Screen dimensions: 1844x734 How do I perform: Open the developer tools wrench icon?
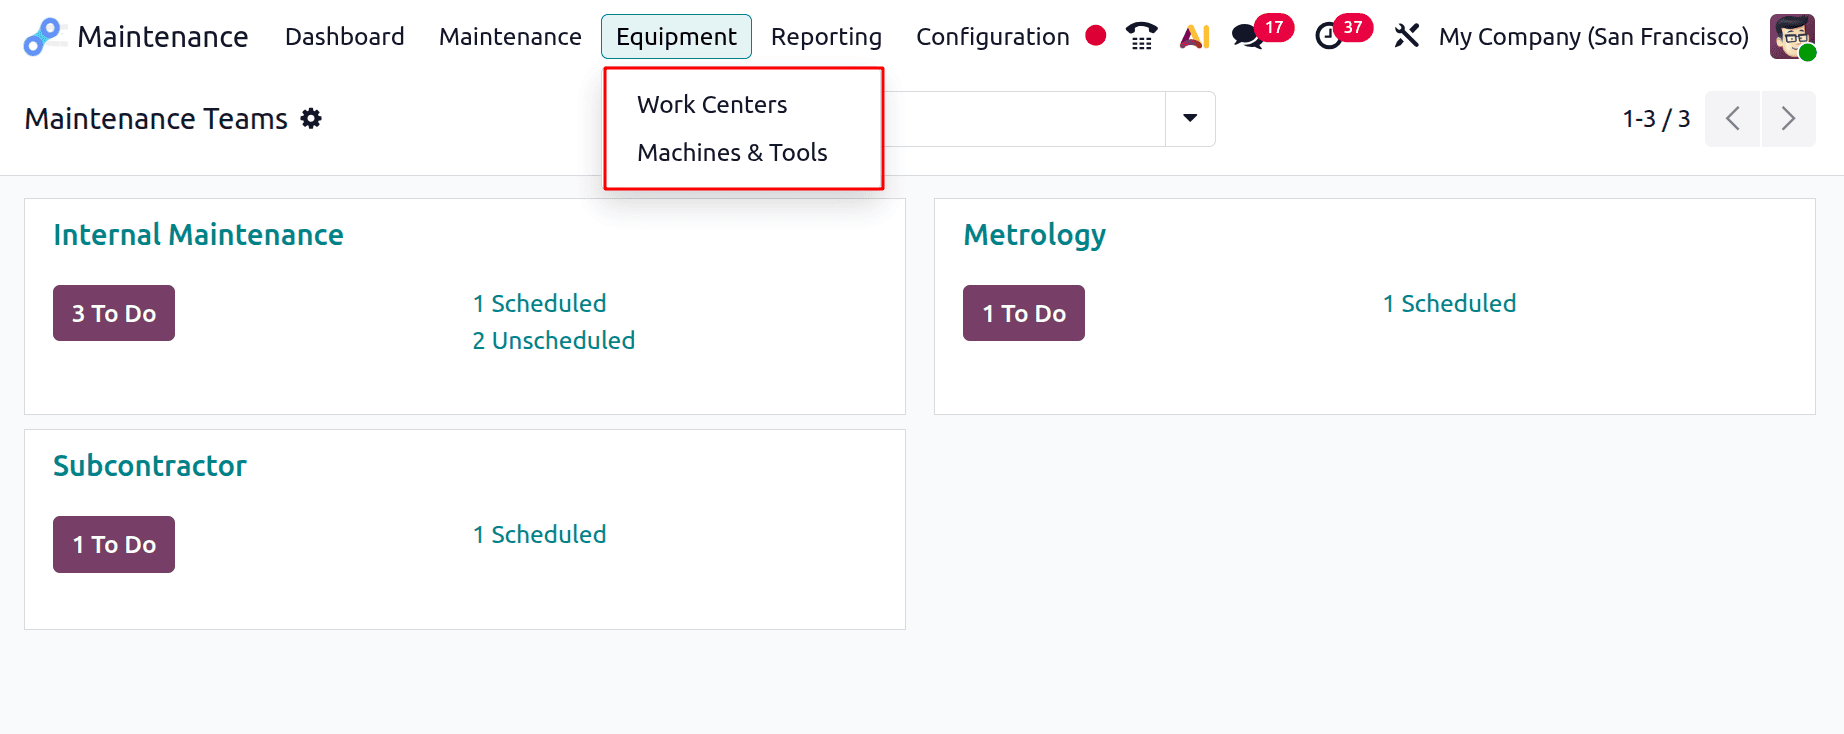pyautogui.click(x=1406, y=37)
